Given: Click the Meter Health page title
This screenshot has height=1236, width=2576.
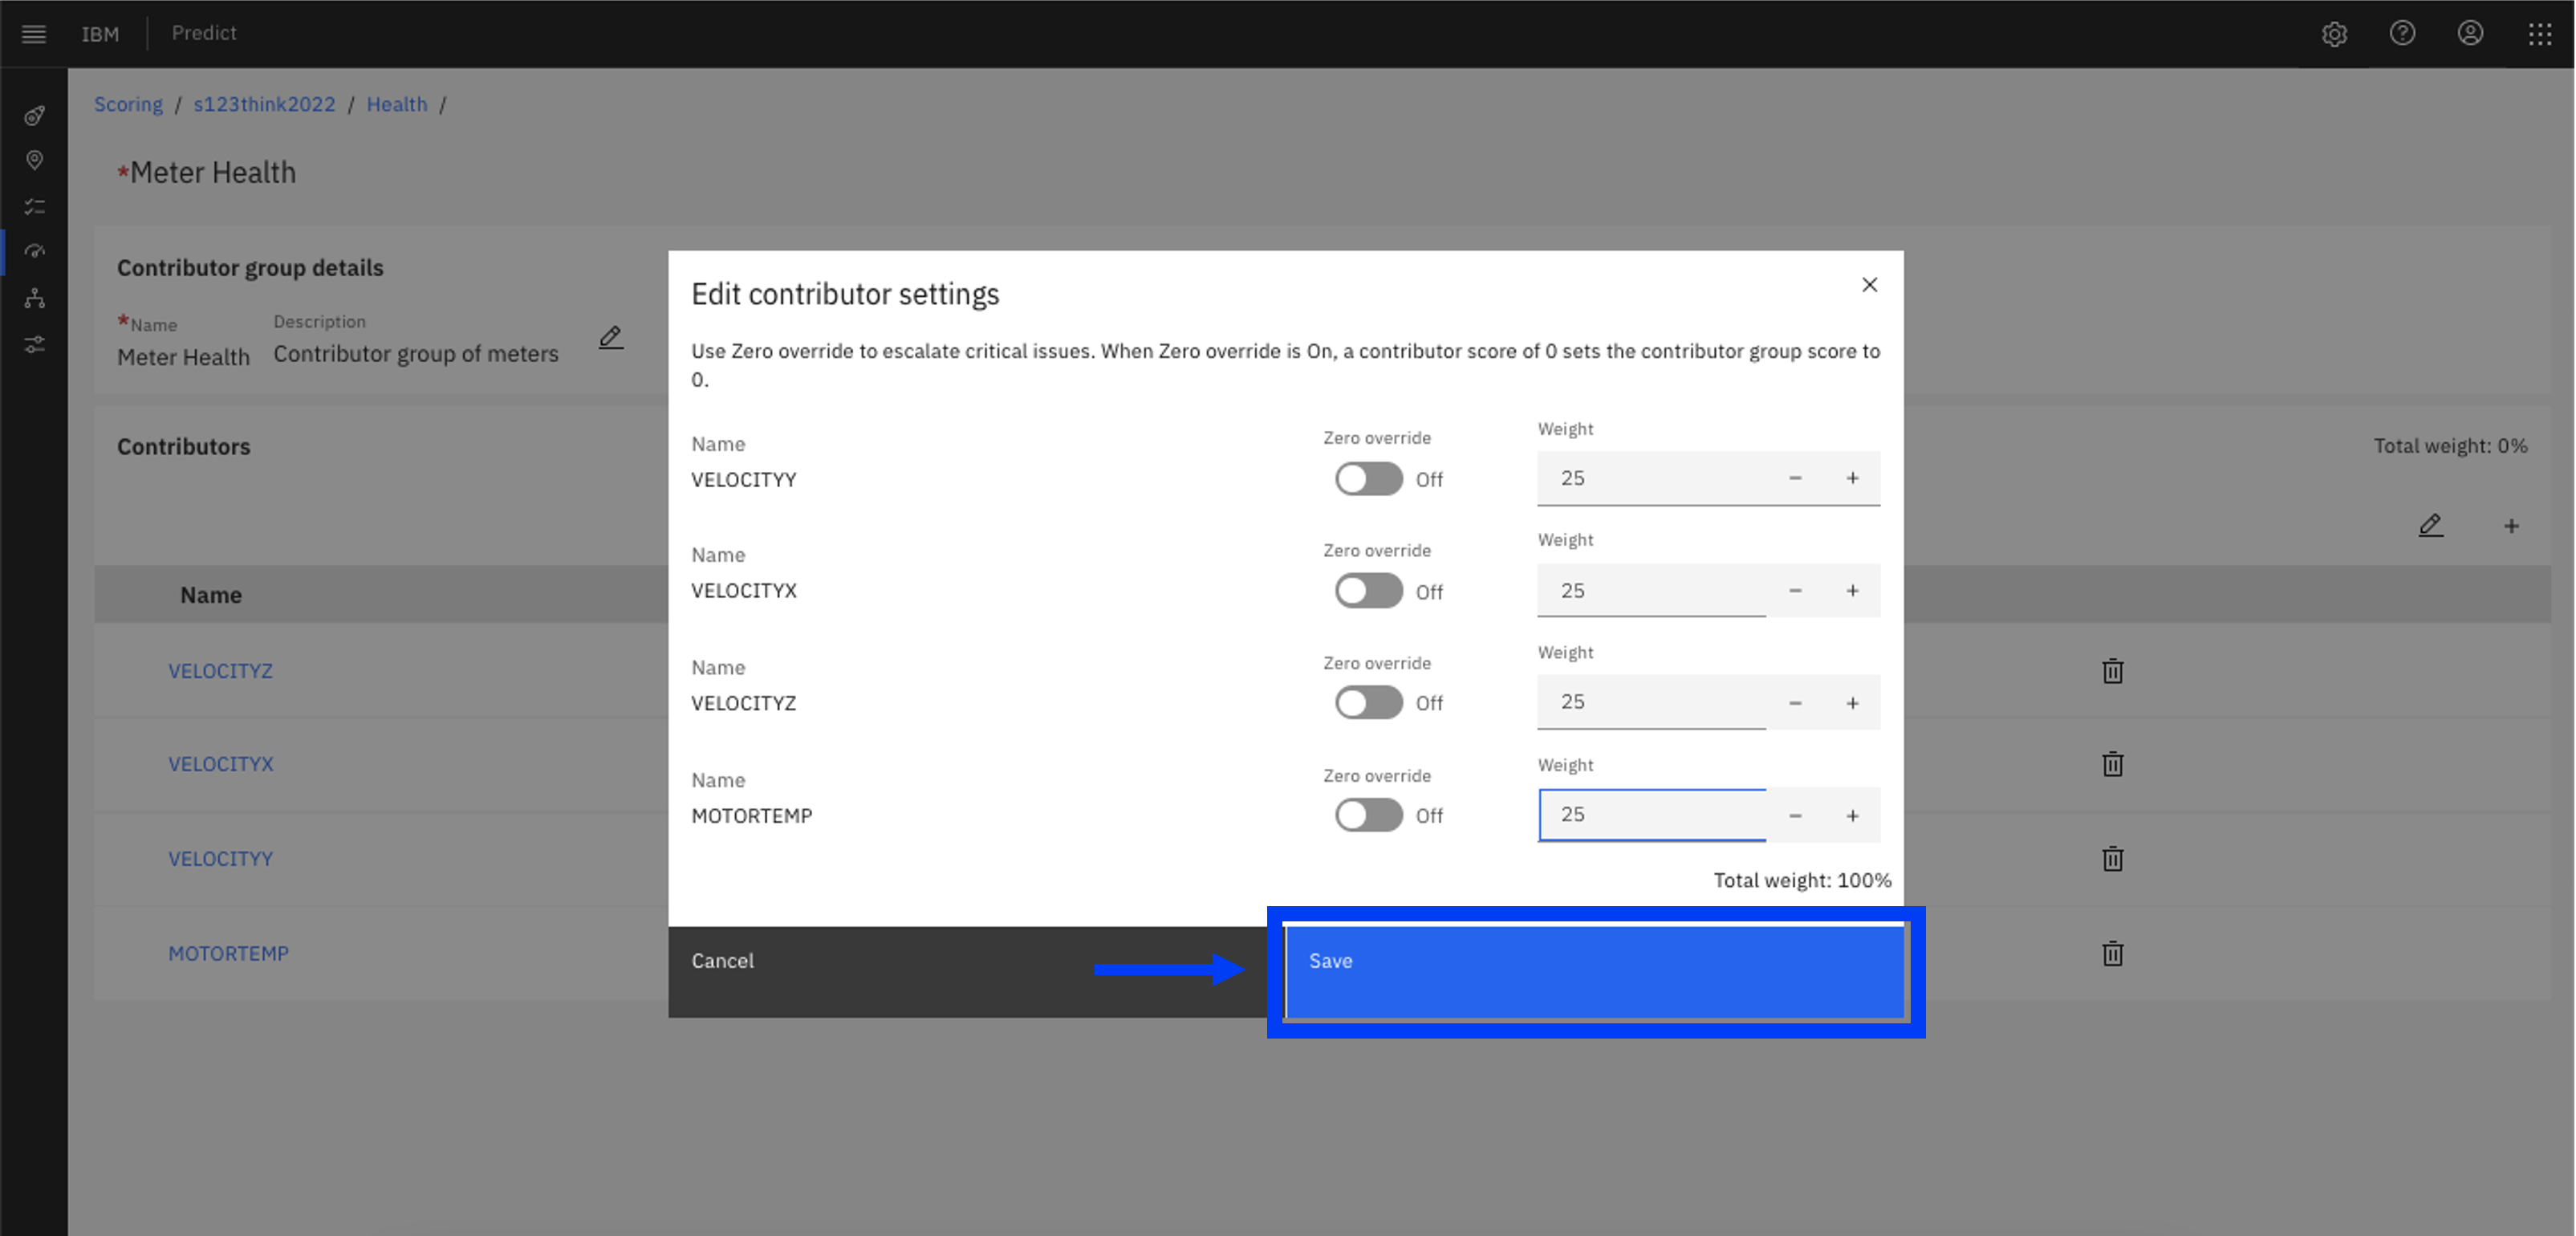Looking at the screenshot, I should pyautogui.click(x=212, y=173).
